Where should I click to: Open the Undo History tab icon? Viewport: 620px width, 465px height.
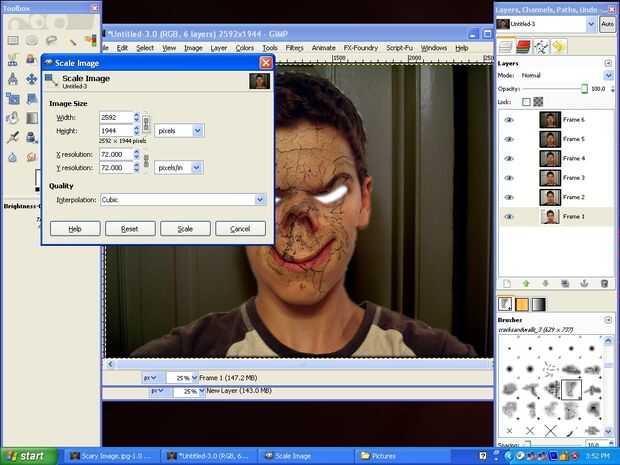point(558,47)
